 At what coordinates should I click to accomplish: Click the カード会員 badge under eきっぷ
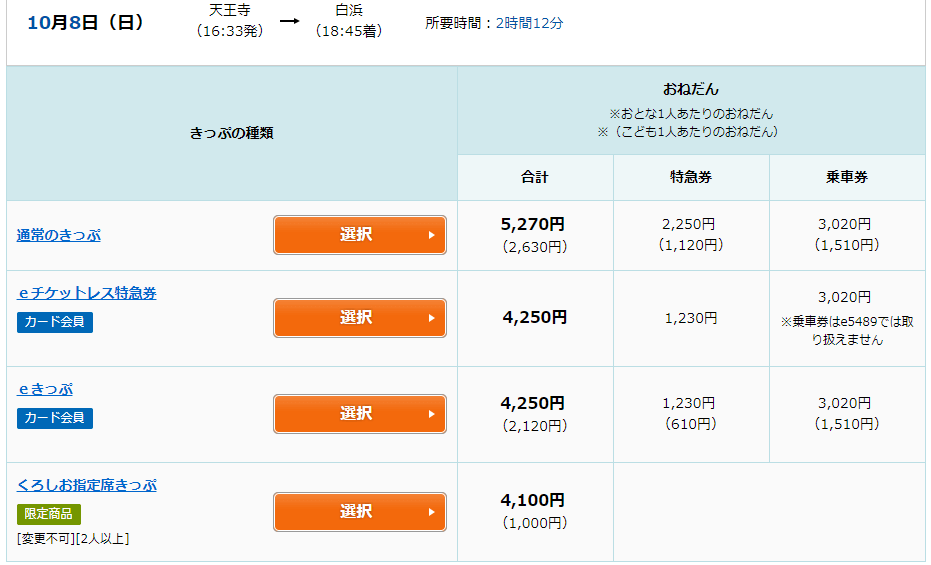[55, 418]
